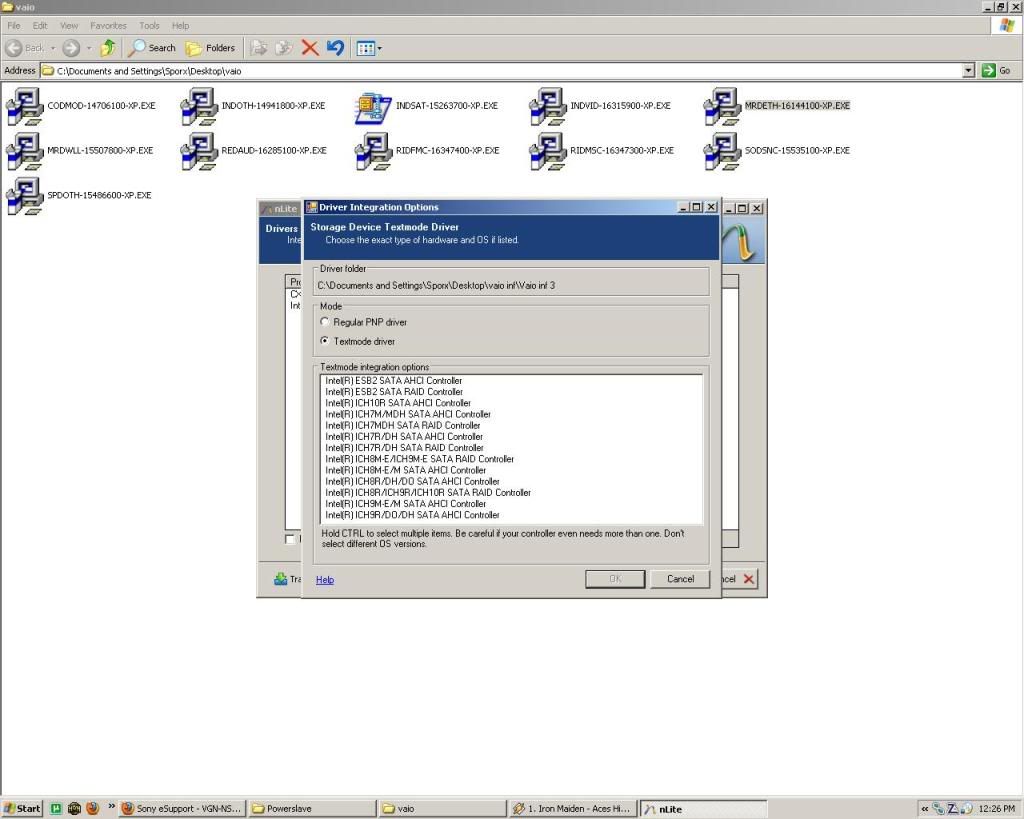Go up one folder level
1024x819 pixels.
tap(108, 48)
